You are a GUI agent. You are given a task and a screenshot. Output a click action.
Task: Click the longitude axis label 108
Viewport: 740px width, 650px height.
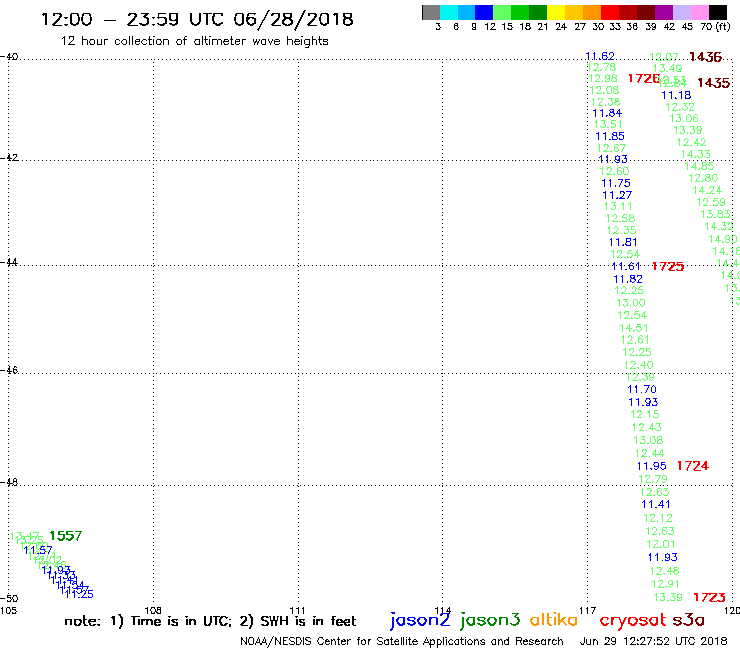point(153,610)
